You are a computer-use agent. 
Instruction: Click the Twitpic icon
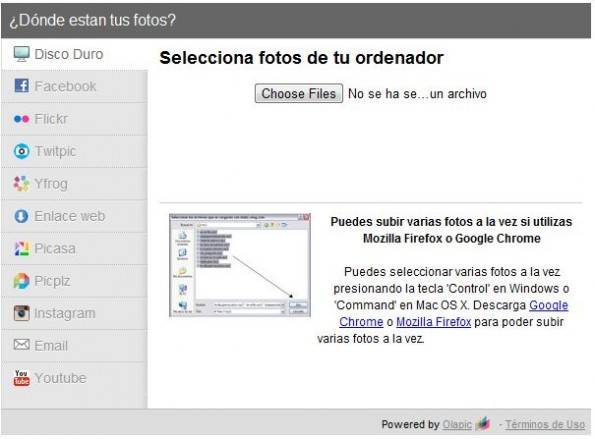point(21,151)
